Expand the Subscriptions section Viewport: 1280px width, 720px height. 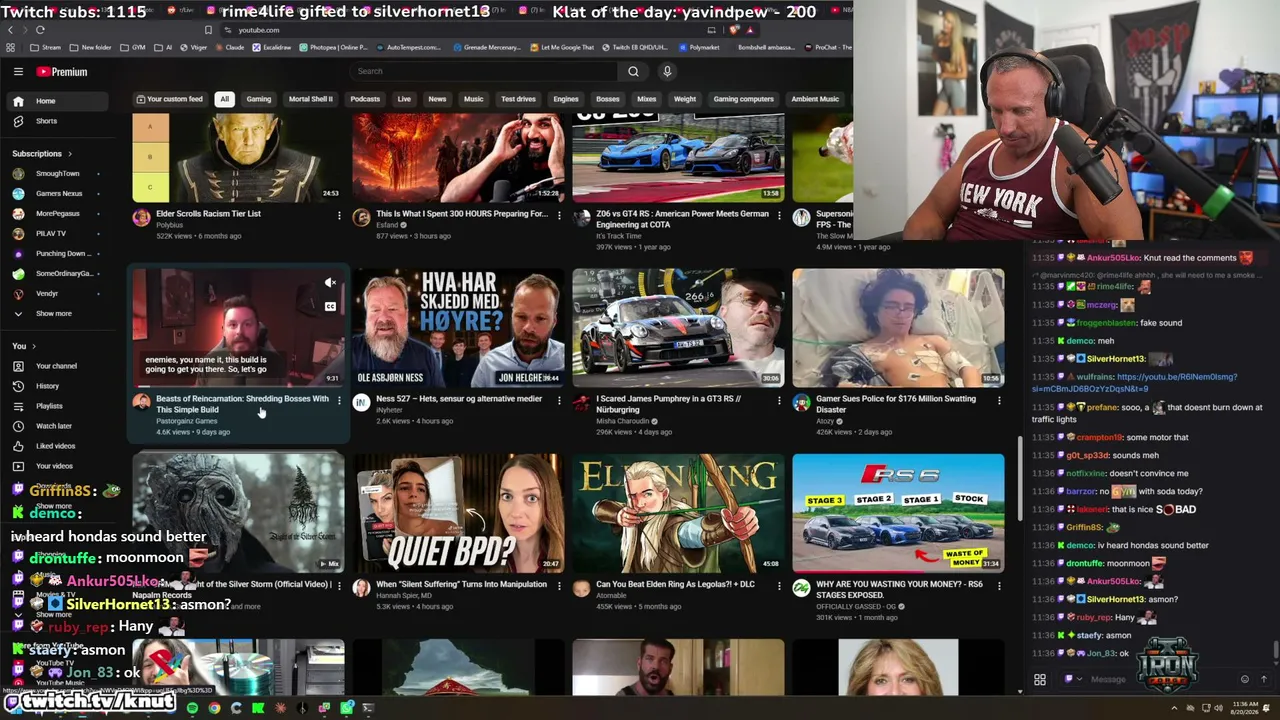coord(42,154)
